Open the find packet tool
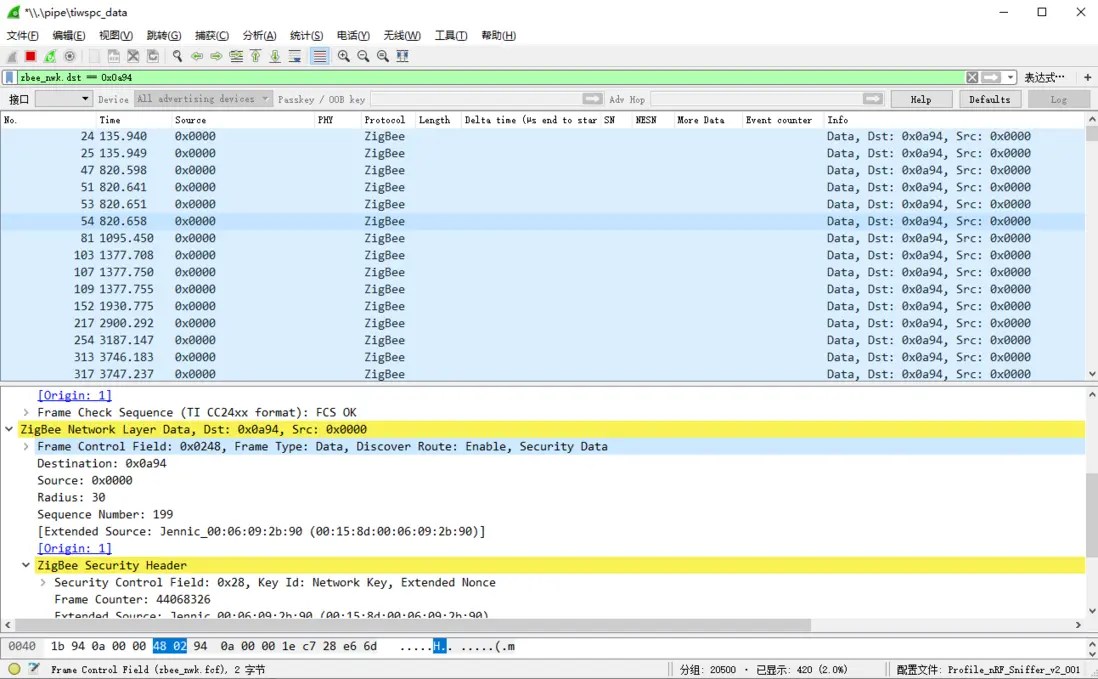 (x=176, y=56)
